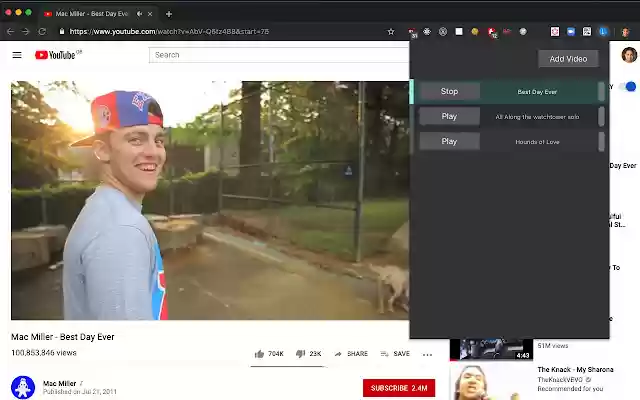This screenshot has width=640, height=400.
Task: Subscribe to Mac Miller 2.4M
Action: pos(399,388)
